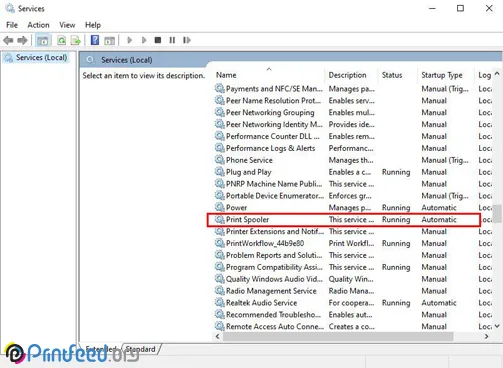Click the Services title bar app icon

(x=10, y=8)
